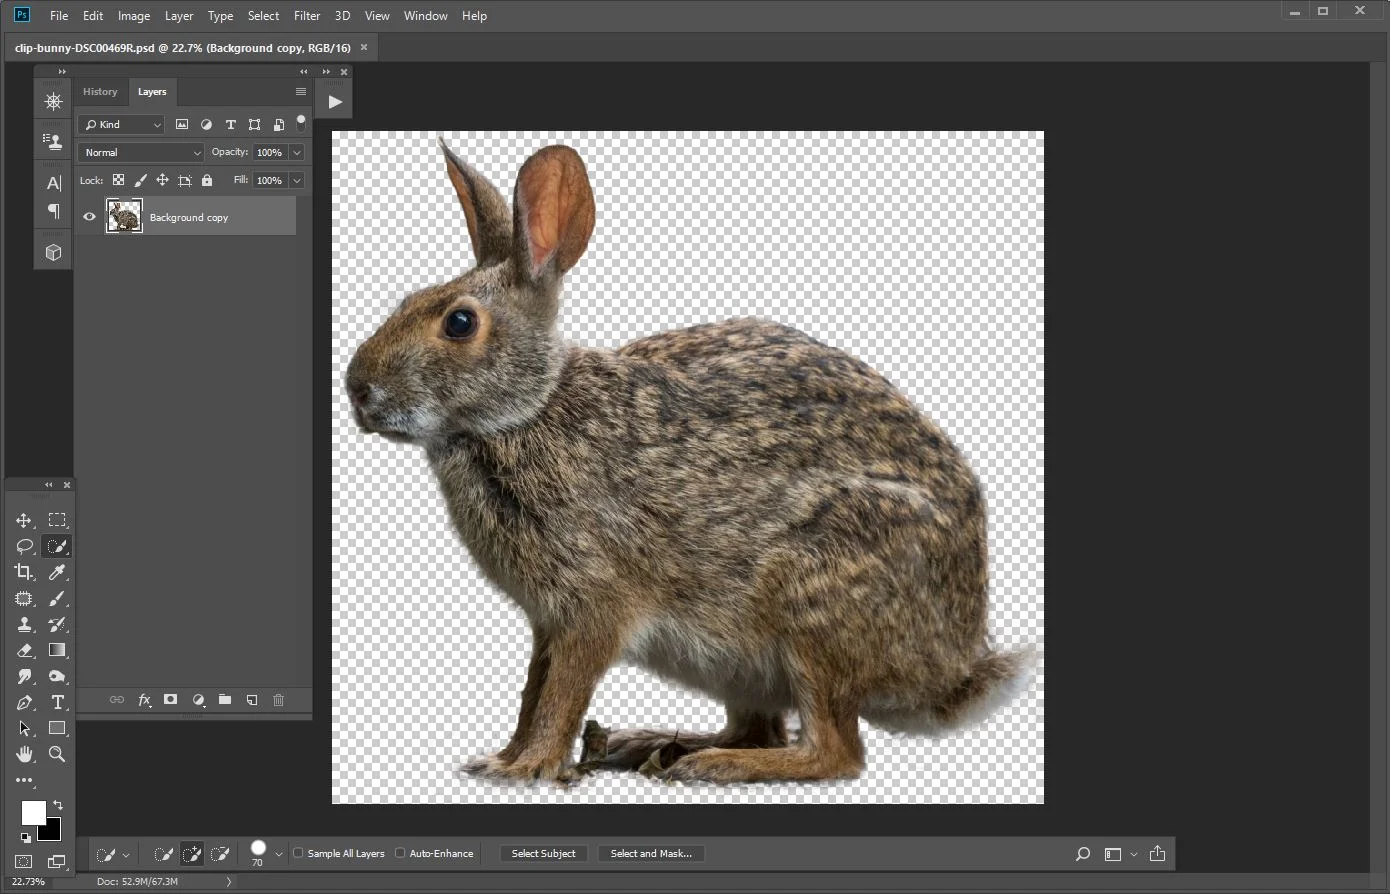Click the white foreground color swatch

click(x=32, y=811)
